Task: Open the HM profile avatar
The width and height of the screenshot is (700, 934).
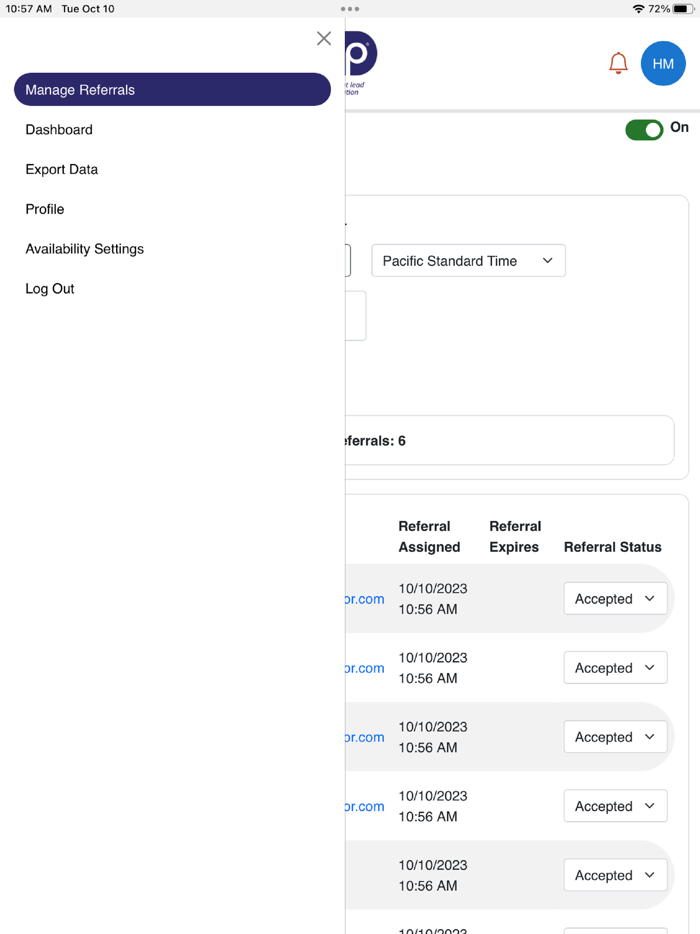Action: [x=663, y=63]
